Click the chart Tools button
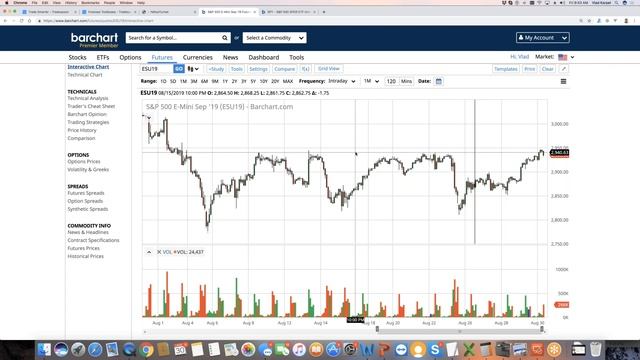 [237, 69]
